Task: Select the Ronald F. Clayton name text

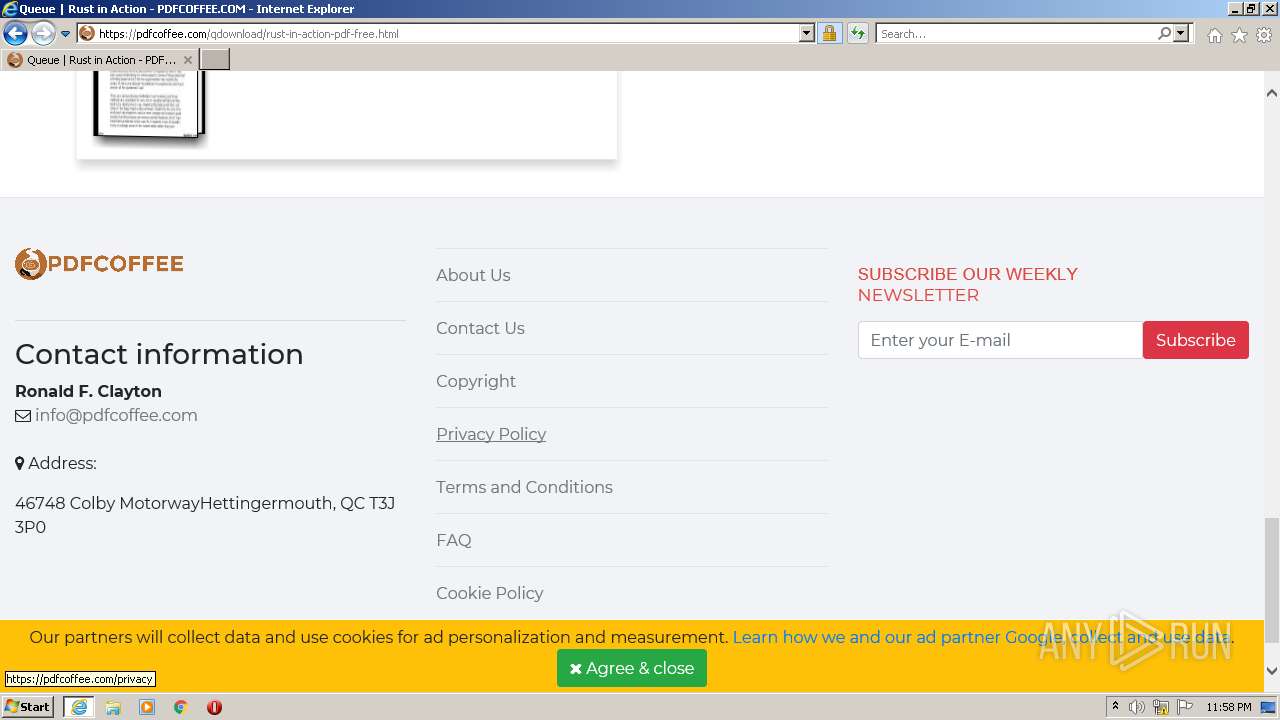Action: (88, 391)
